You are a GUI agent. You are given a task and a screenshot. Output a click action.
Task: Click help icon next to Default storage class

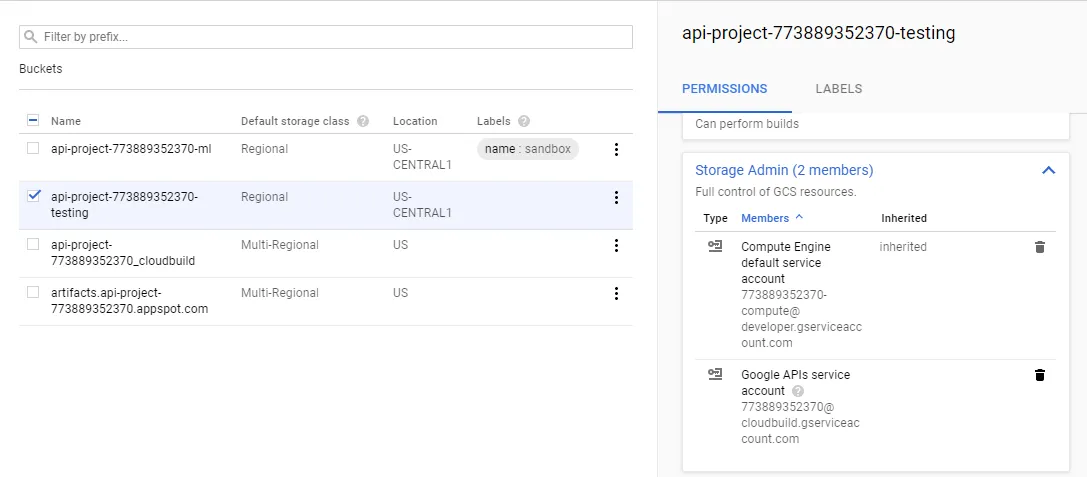click(x=363, y=121)
